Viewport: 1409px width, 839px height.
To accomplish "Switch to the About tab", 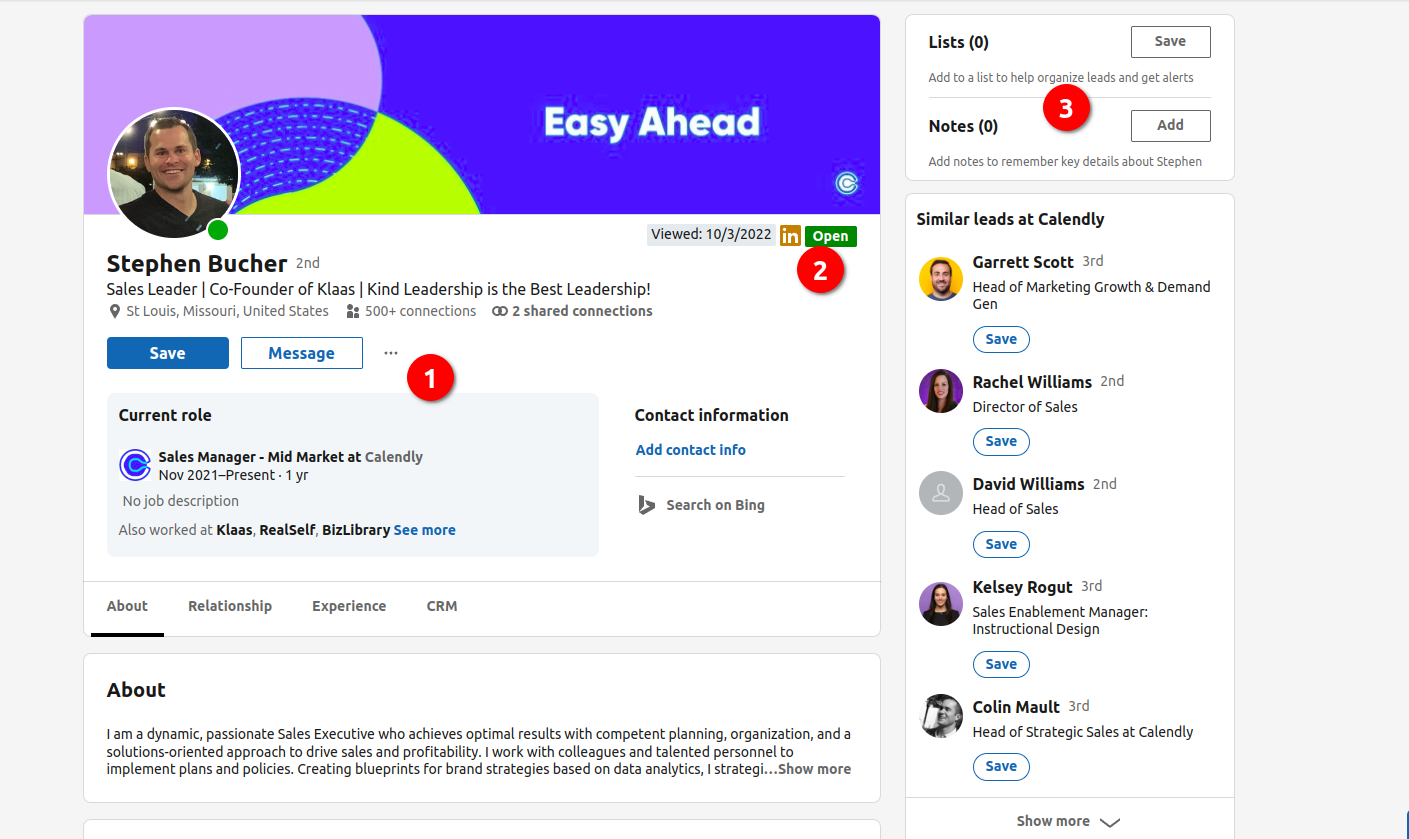I will click(127, 606).
